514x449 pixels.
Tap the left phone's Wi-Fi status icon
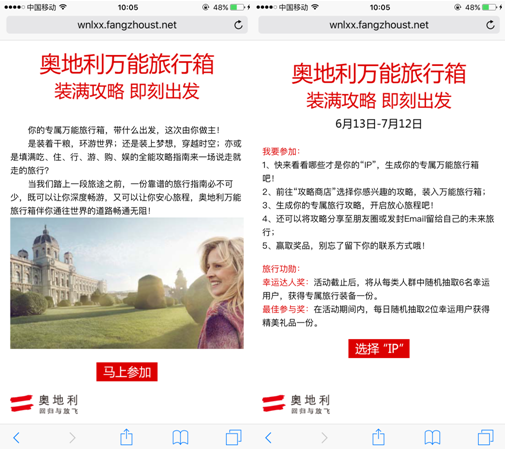click(63, 7)
